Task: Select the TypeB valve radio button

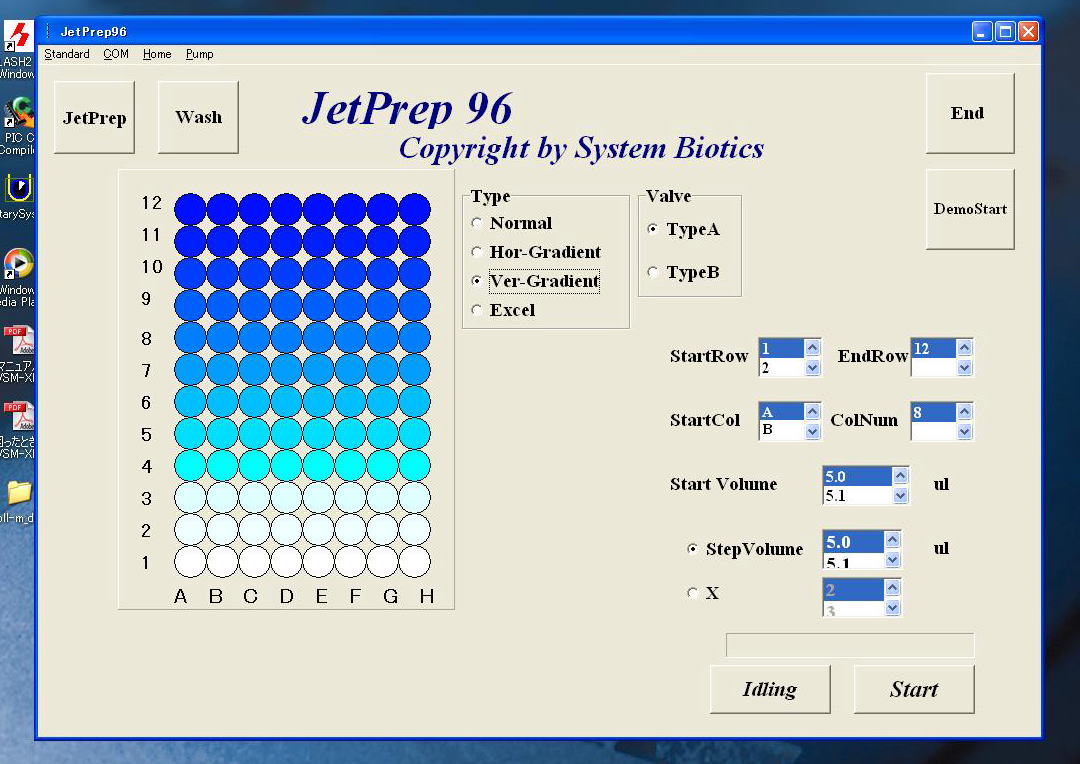Action: [x=653, y=273]
